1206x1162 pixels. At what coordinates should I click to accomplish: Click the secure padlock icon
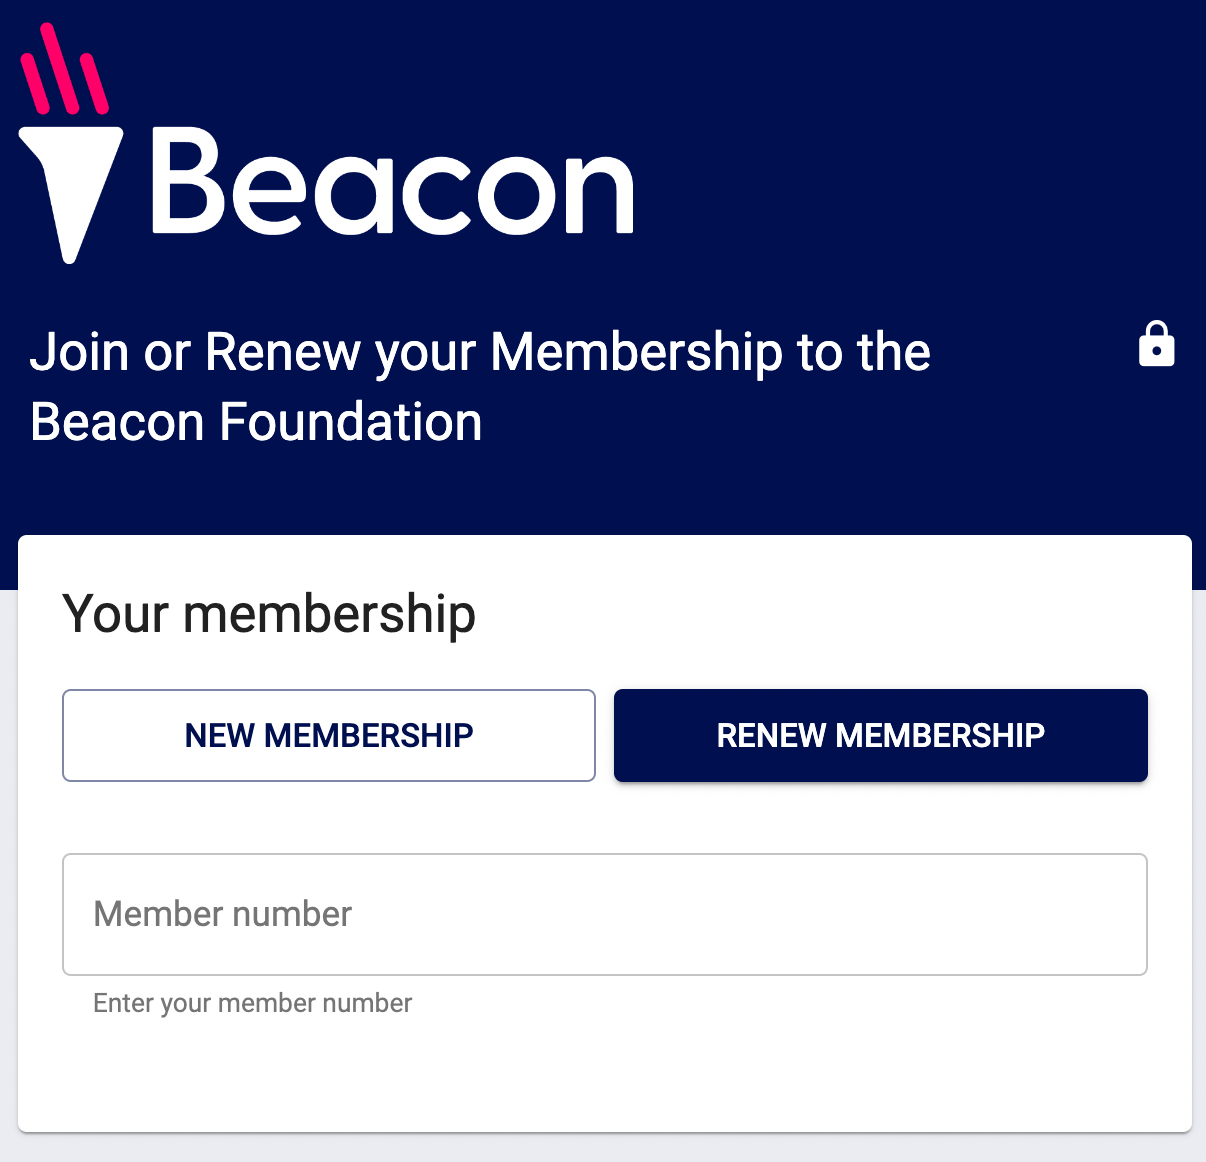click(x=1156, y=345)
